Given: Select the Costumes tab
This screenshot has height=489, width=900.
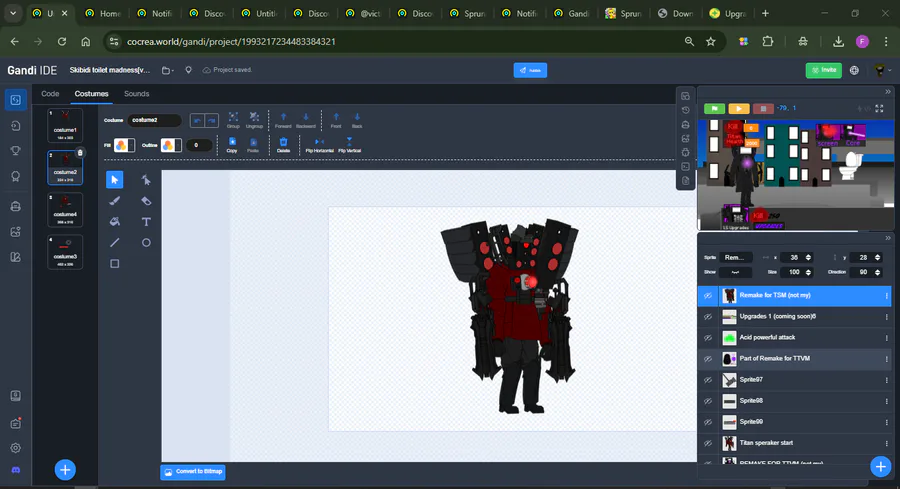Looking at the screenshot, I should [x=91, y=94].
